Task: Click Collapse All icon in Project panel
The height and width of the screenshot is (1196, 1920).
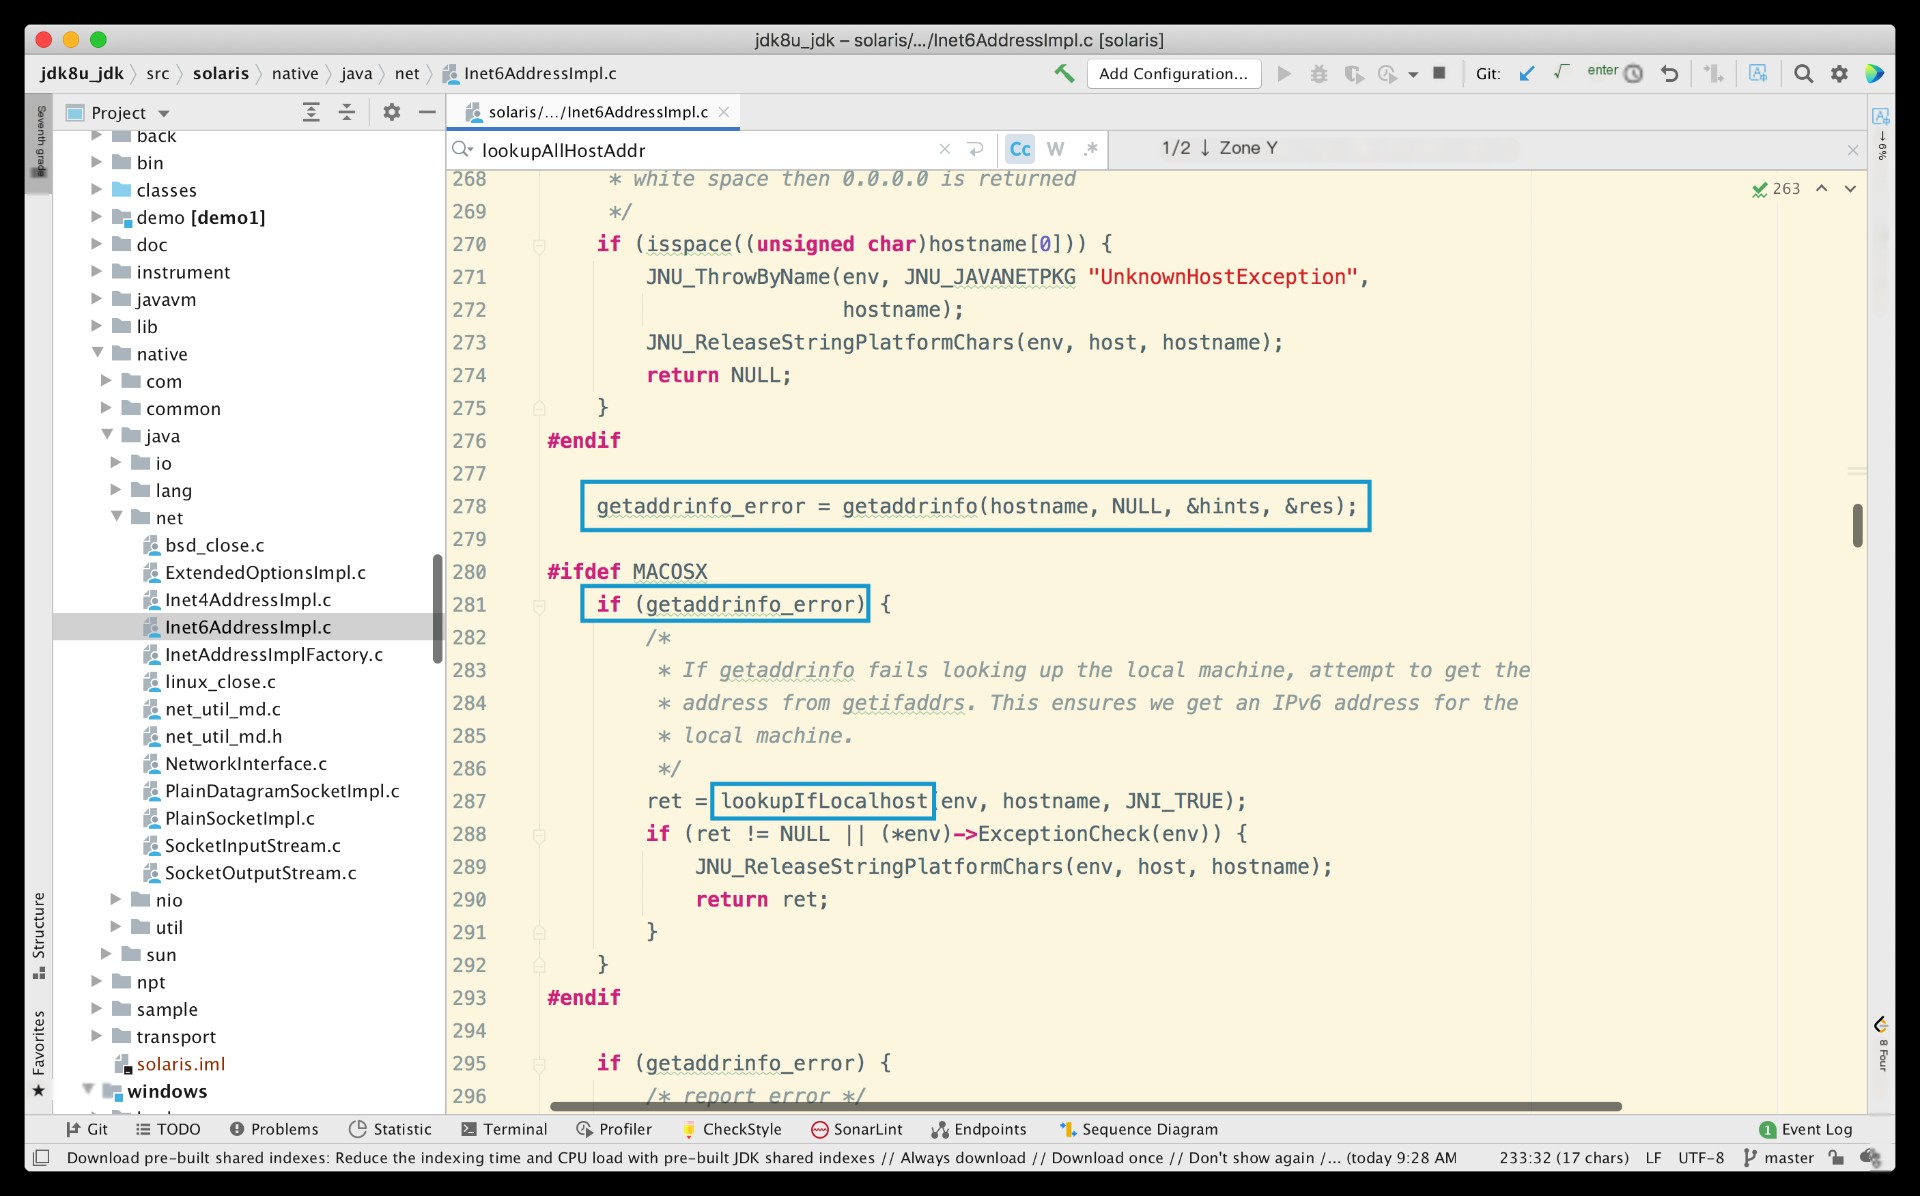Action: coord(347,112)
